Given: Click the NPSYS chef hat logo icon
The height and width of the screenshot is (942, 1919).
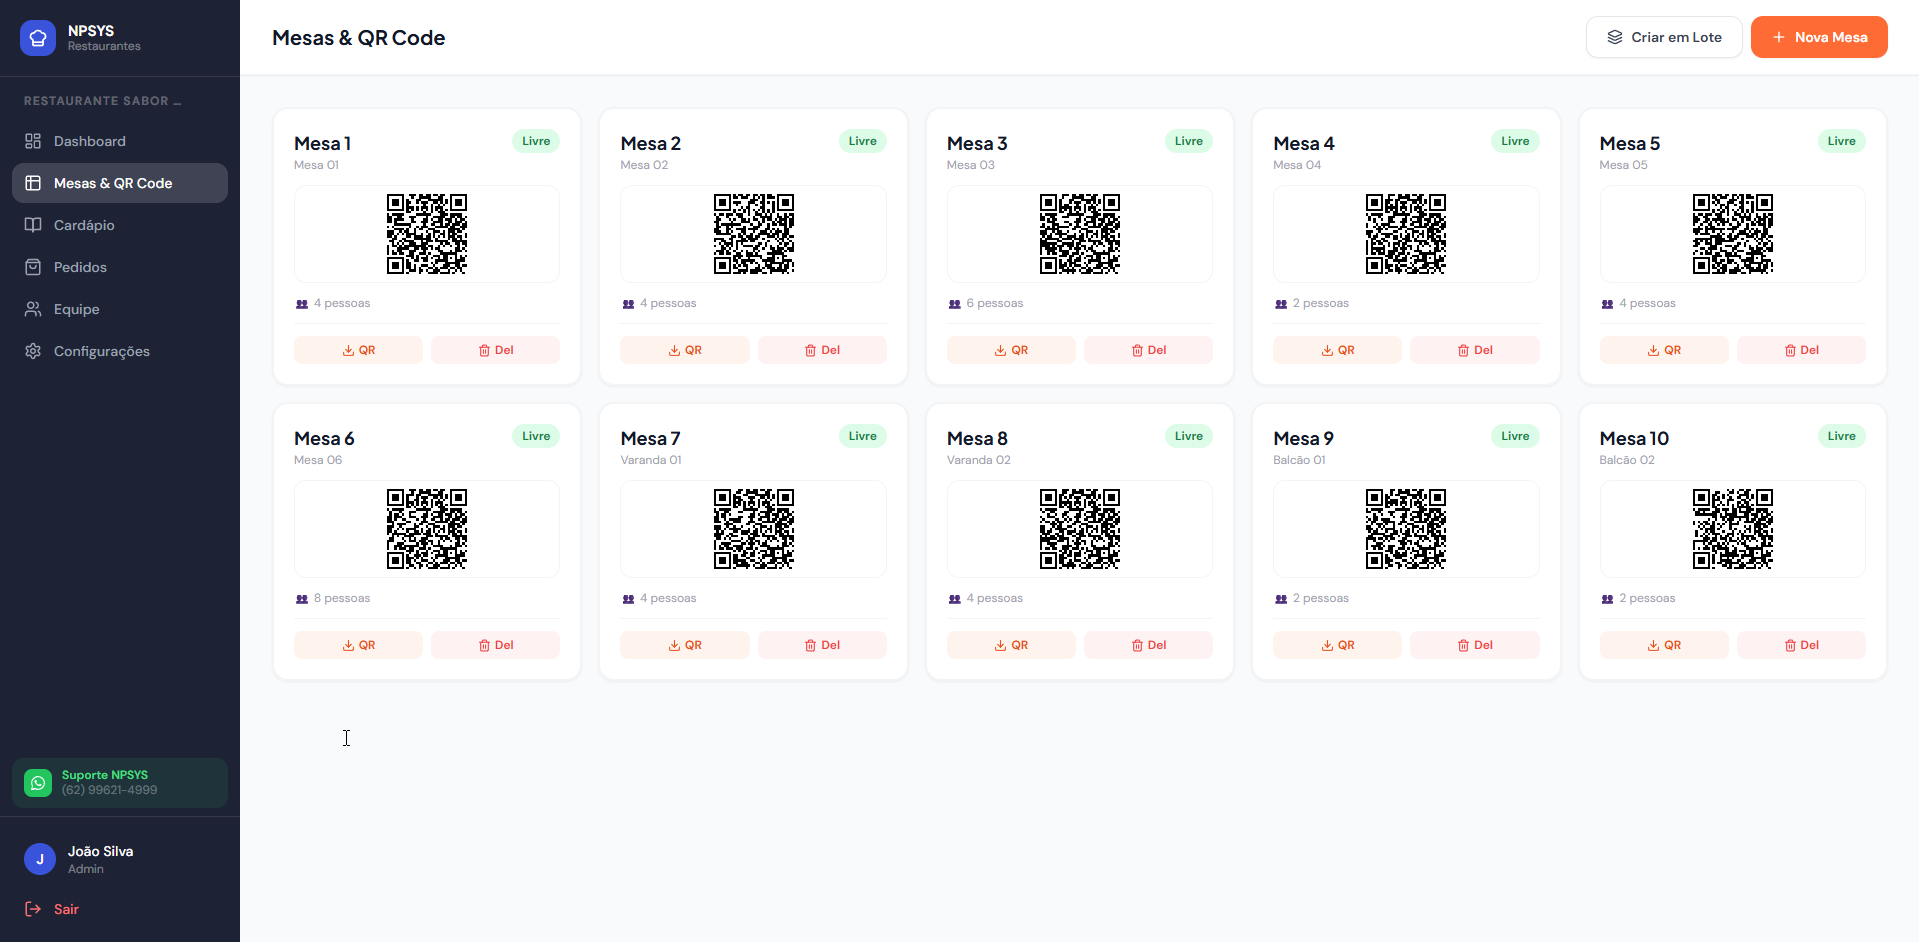Looking at the screenshot, I should [x=38, y=38].
